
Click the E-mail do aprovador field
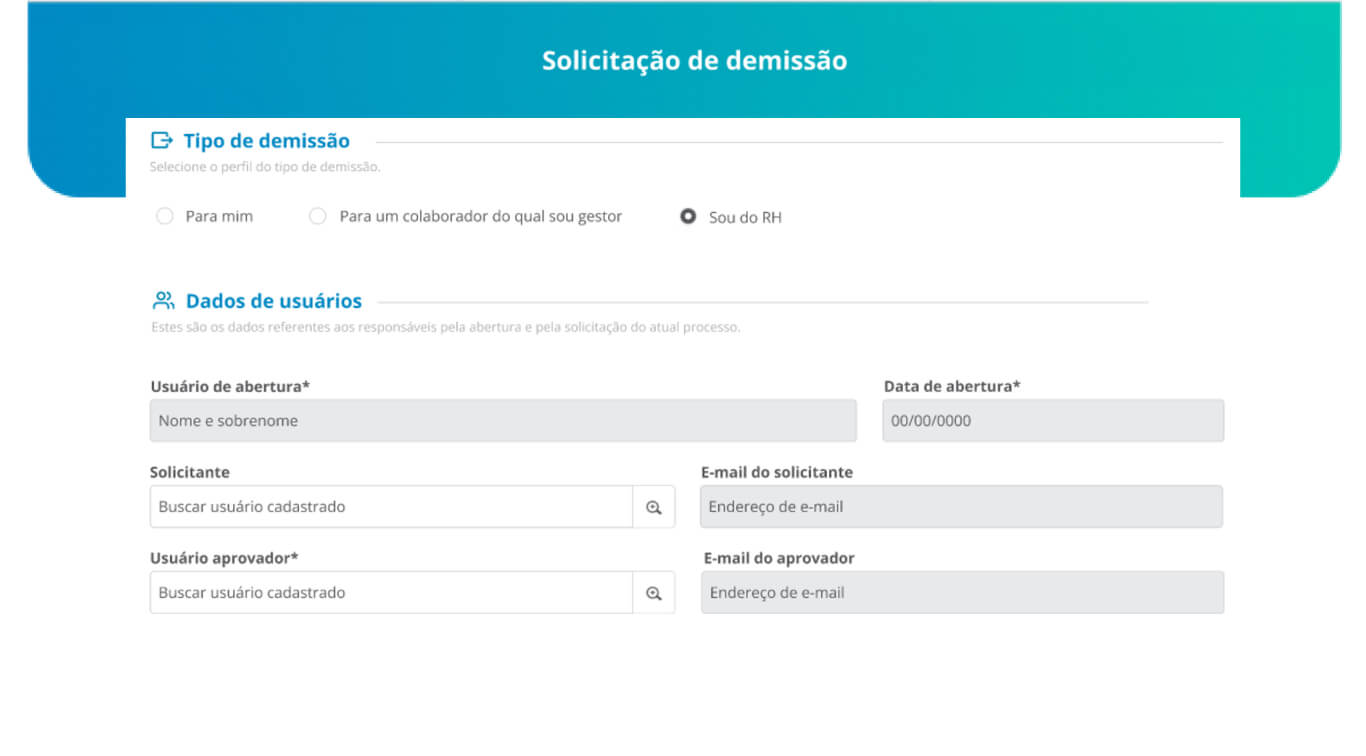[962, 593]
